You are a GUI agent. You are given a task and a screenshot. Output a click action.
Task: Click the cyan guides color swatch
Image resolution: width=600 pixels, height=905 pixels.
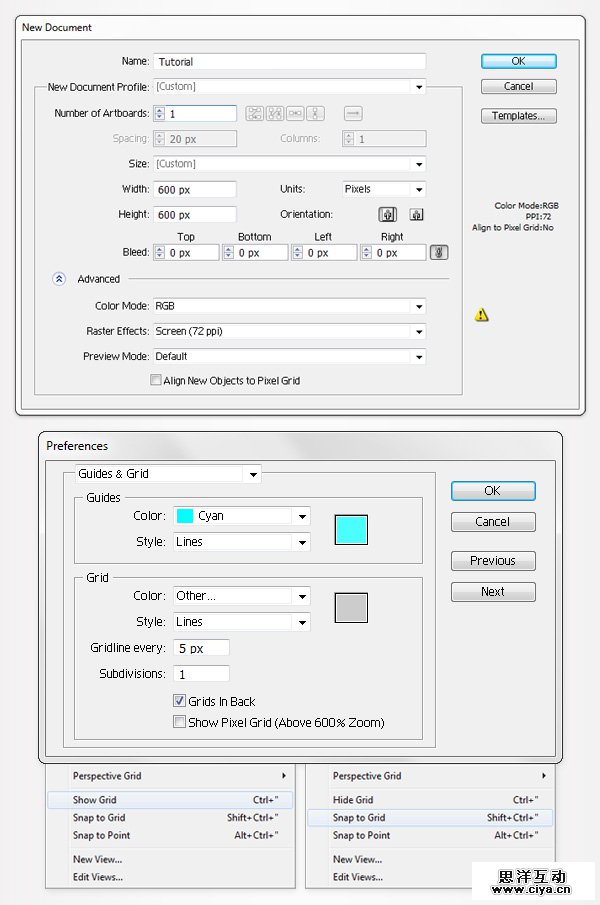point(351,529)
